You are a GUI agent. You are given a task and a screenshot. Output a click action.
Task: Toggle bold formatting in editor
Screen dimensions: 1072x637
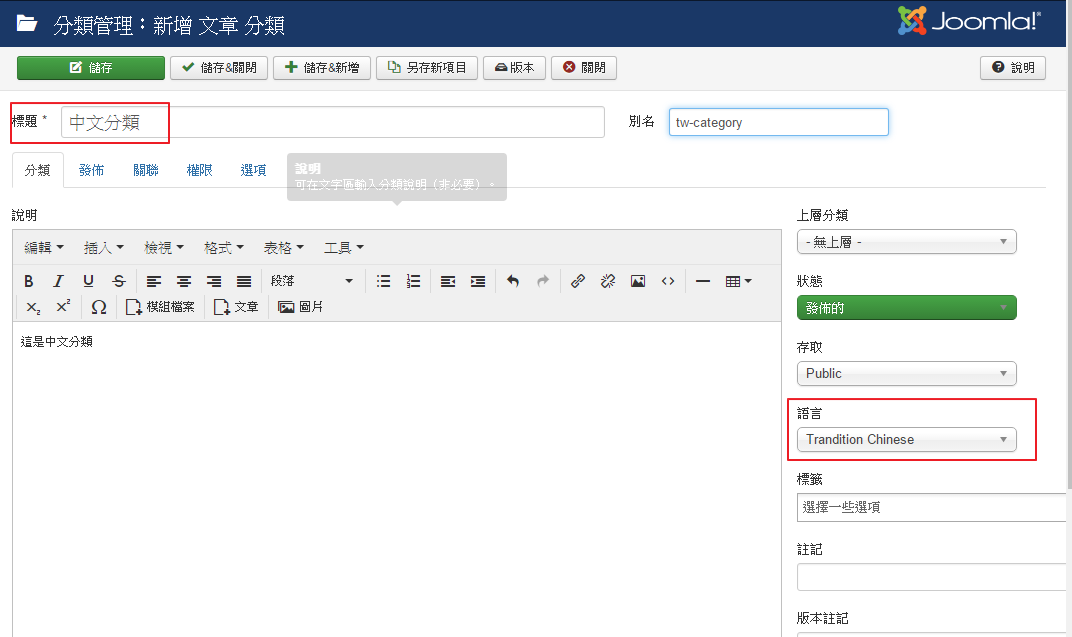[x=29, y=282]
